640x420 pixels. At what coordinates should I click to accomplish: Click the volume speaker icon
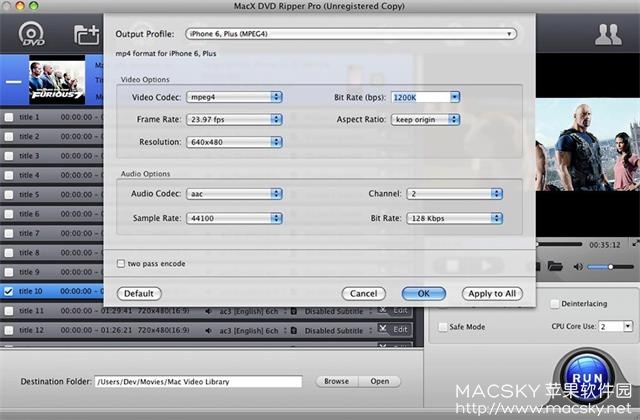pyautogui.click(x=578, y=267)
